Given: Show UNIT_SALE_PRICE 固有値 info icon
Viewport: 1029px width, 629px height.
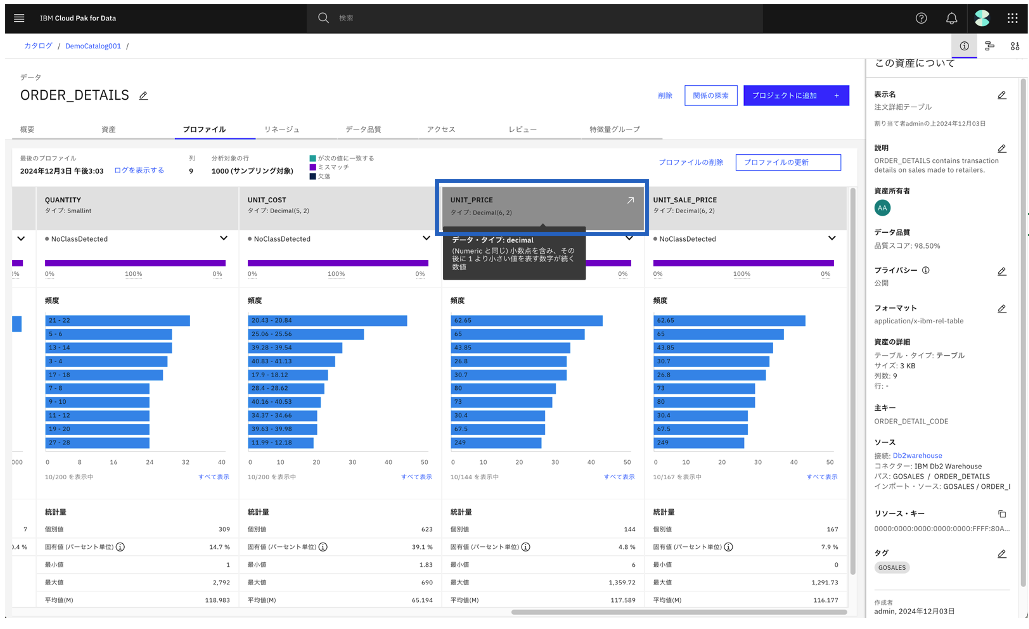Looking at the screenshot, I should 728,546.
